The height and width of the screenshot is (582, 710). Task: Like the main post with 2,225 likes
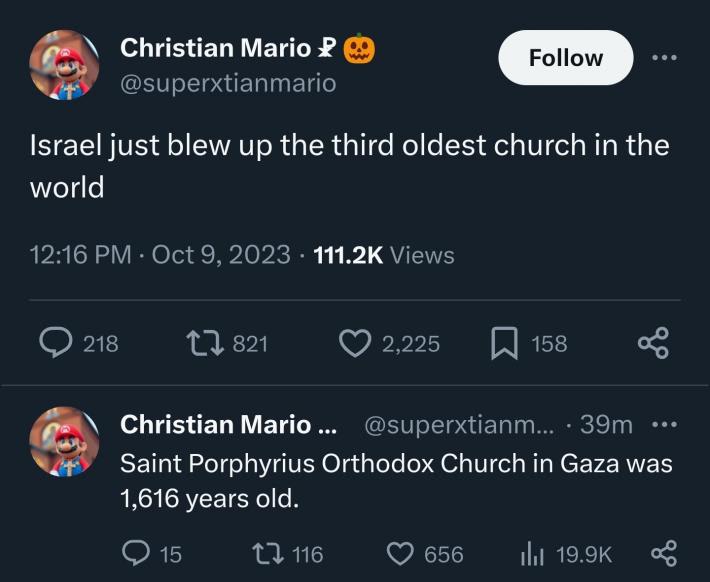click(355, 344)
